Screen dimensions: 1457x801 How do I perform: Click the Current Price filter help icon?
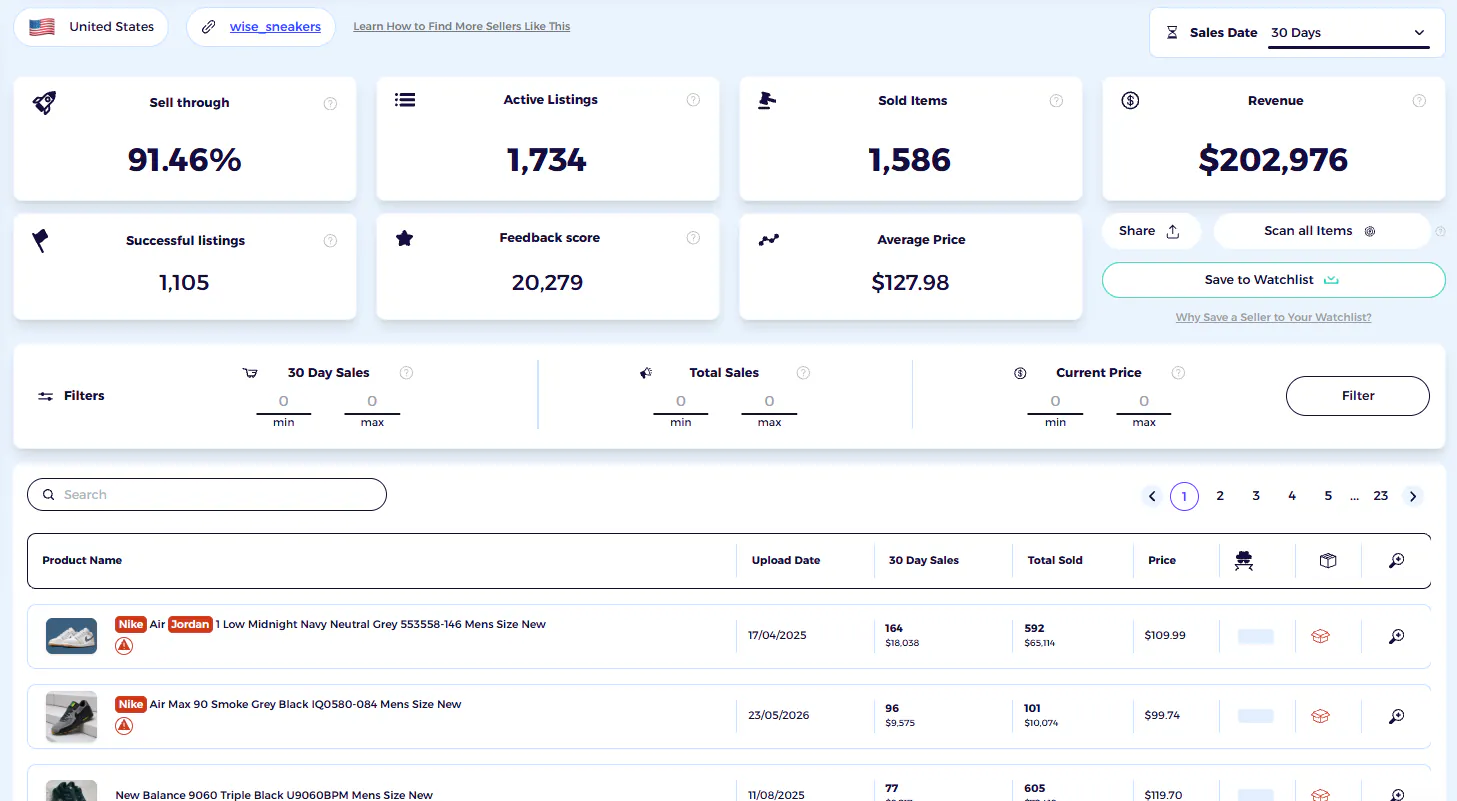[x=1179, y=373]
